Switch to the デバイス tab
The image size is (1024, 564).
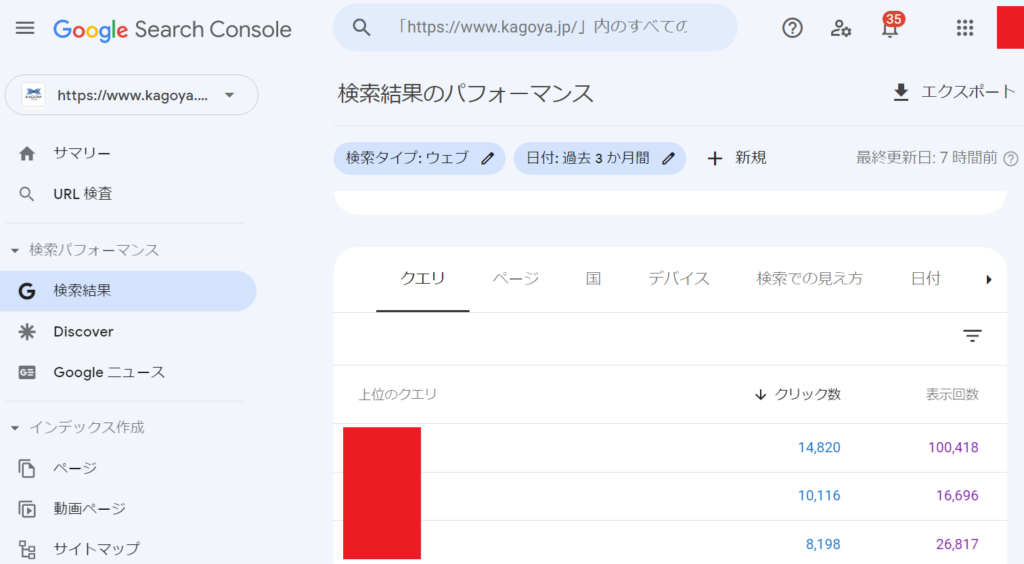click(x=679, y=279)
